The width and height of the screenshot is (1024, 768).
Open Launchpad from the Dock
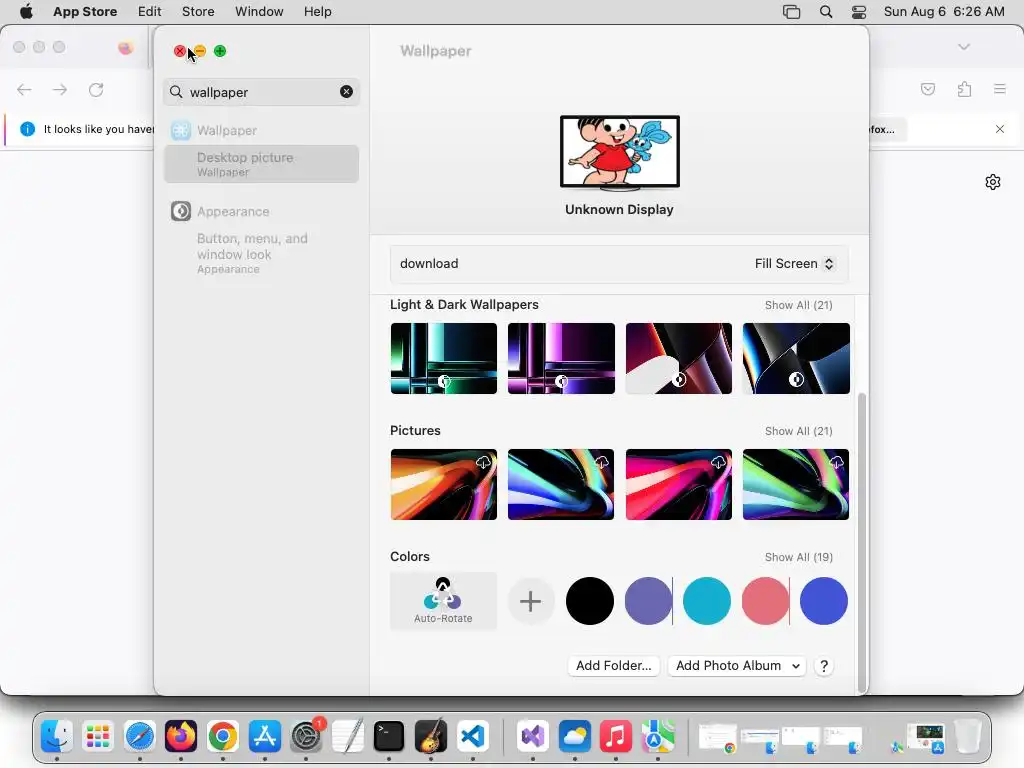(x=98, y=737)
